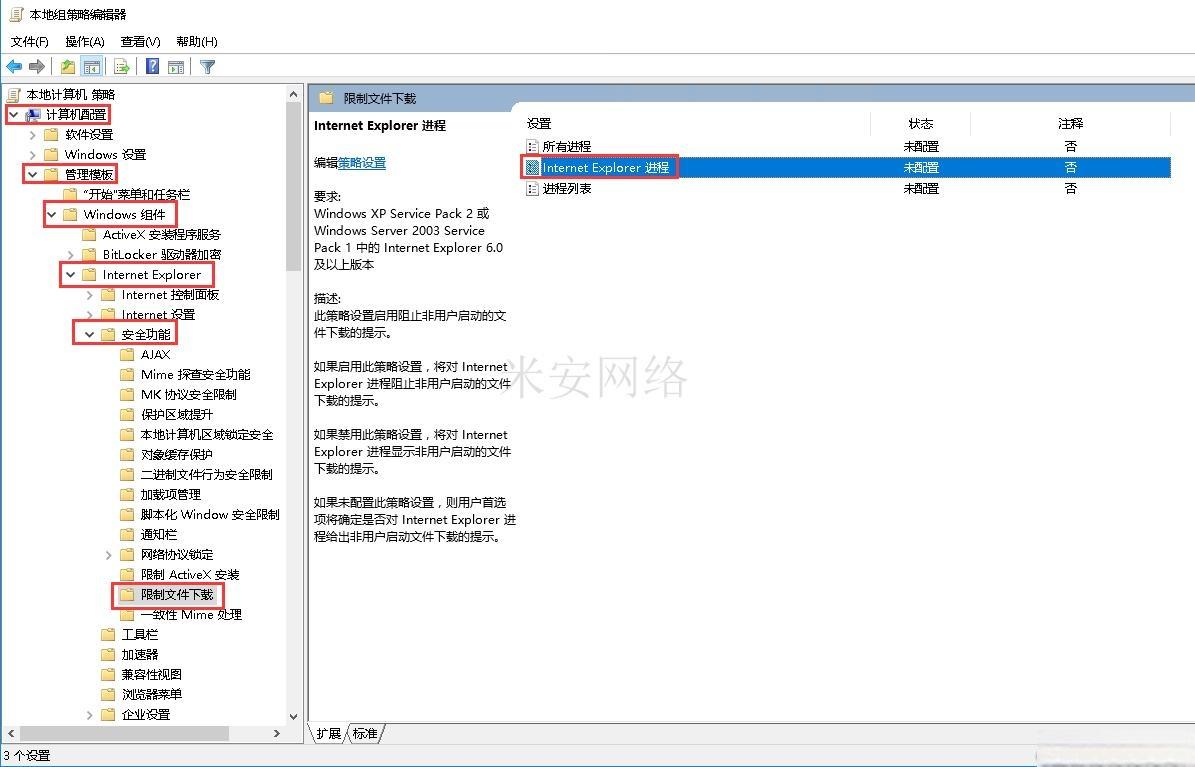Select the 所有进程 setting row
1195x767 pixels.
[x=847, y=146]
